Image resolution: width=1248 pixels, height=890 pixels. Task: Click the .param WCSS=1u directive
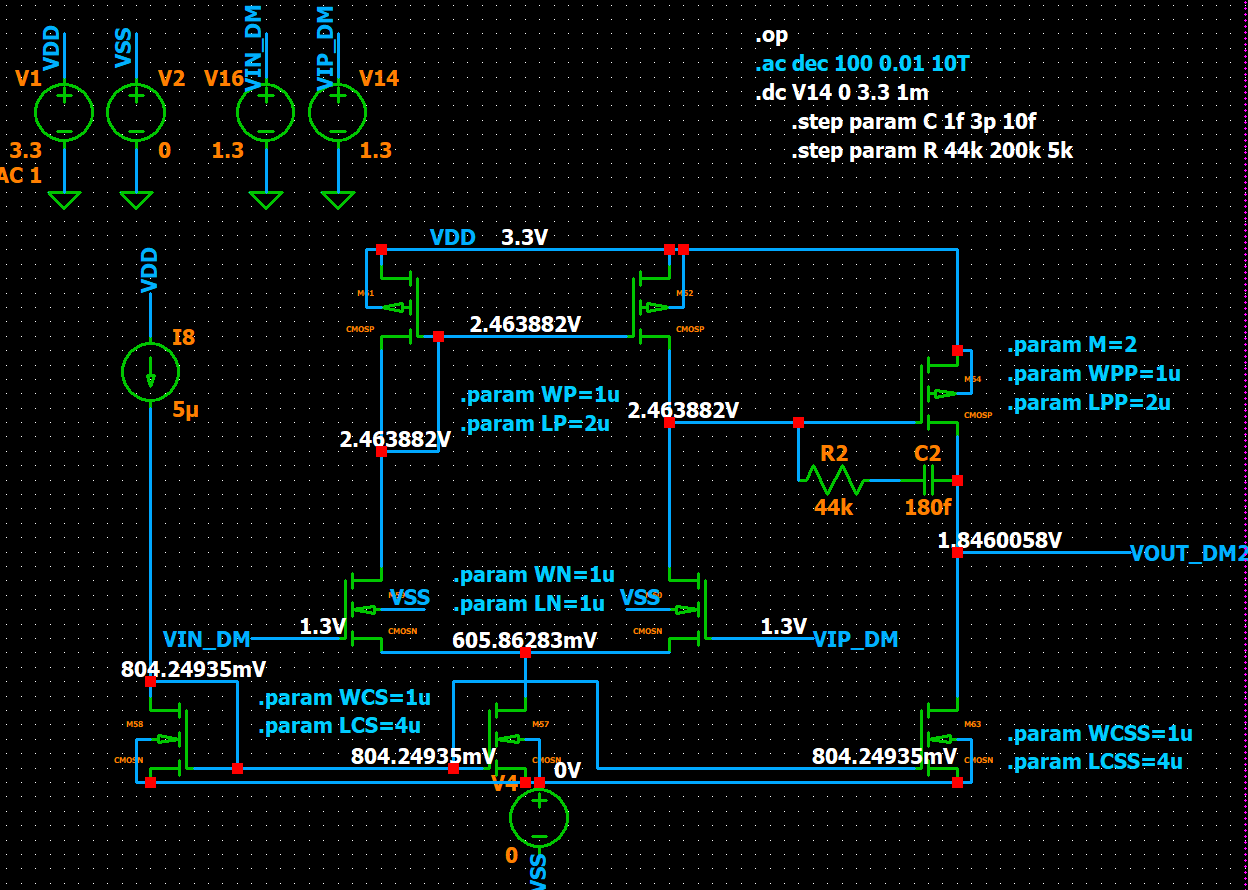point(1100,733)
